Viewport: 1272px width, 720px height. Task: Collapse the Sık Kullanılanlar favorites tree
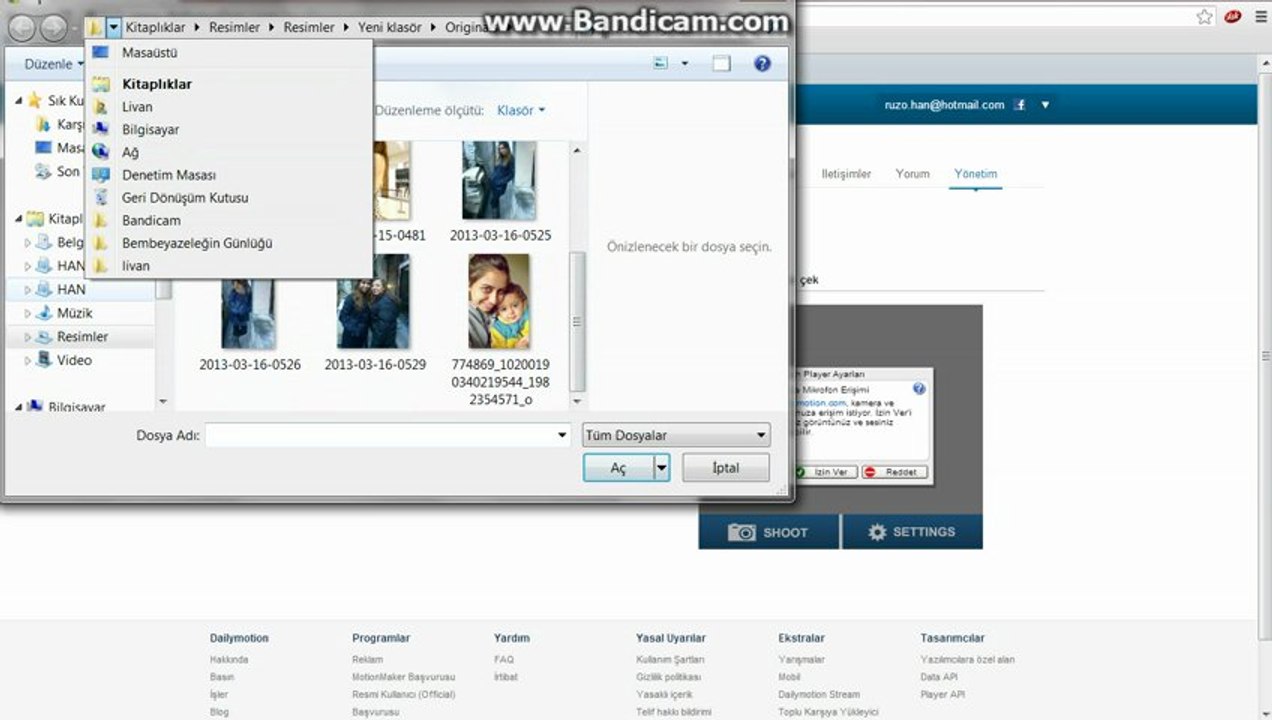[x=20, y=101]
